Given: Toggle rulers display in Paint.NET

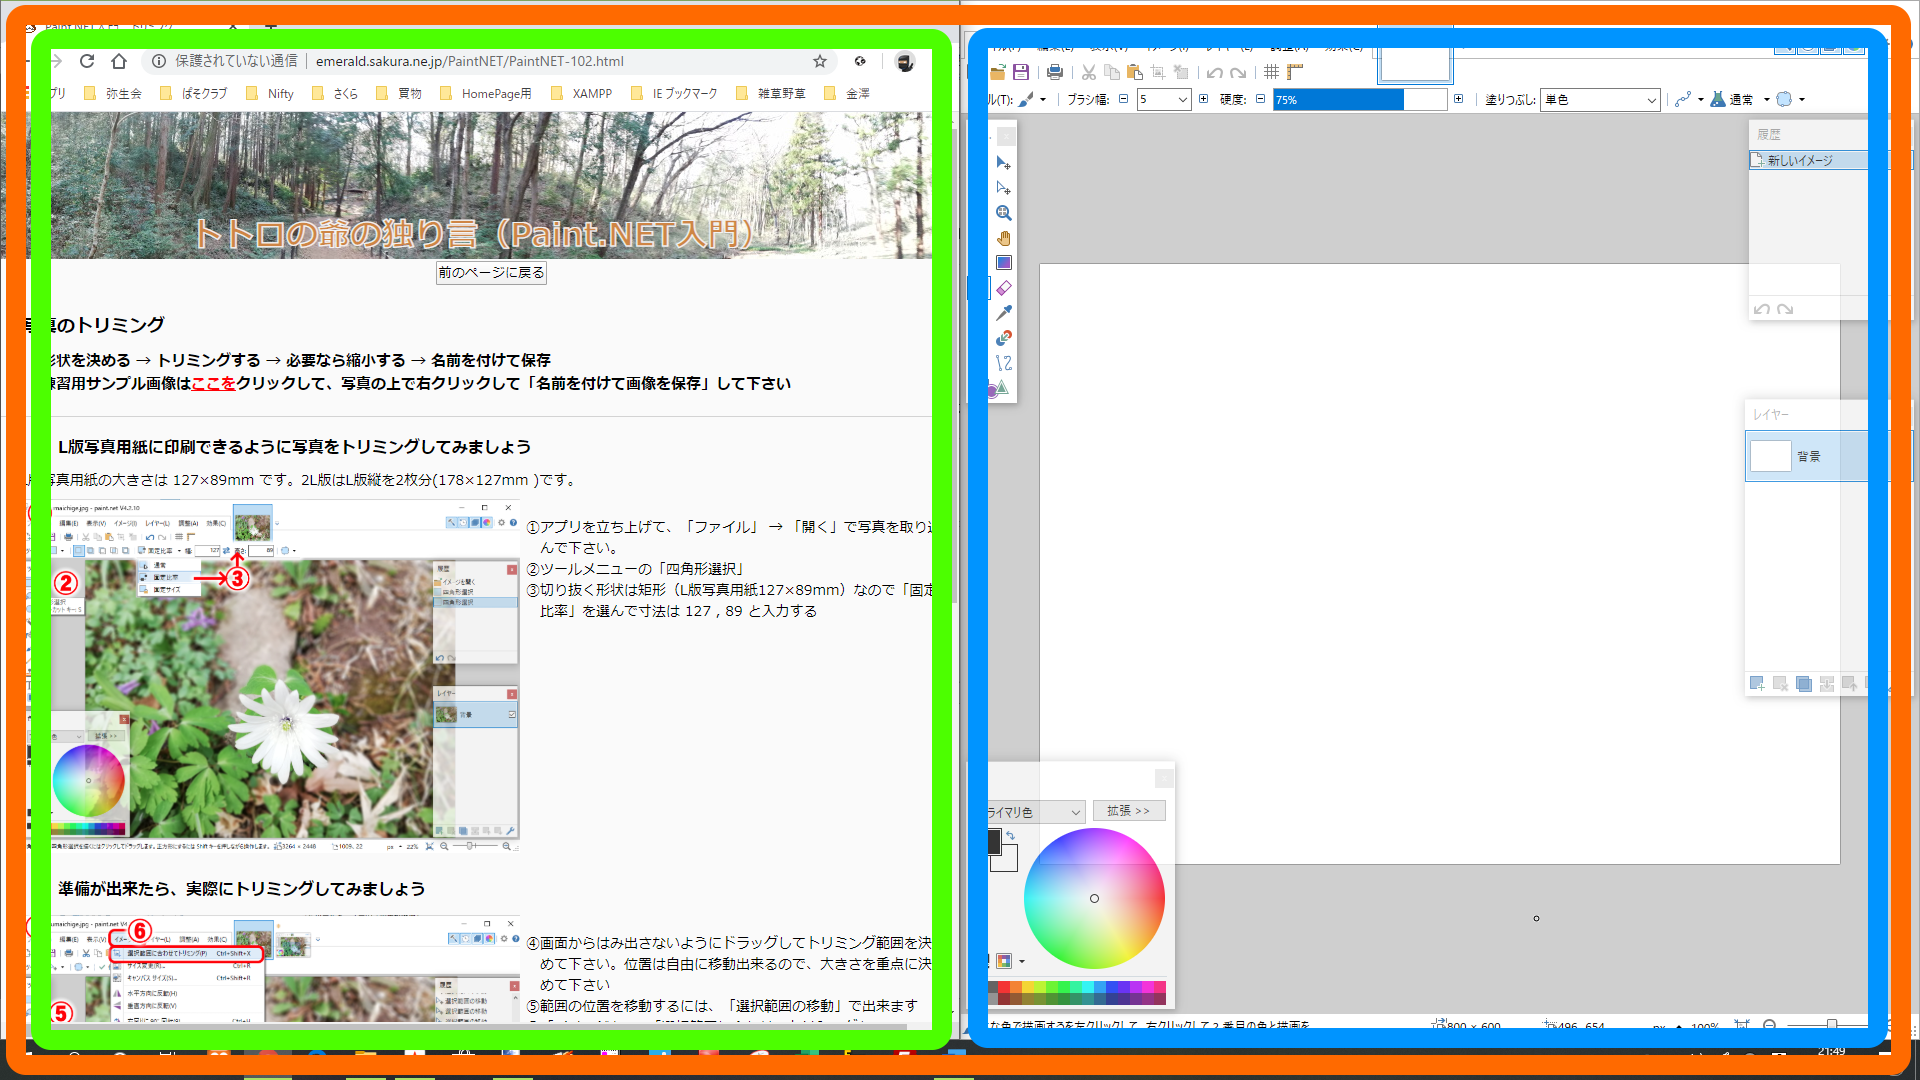Looking at the screenshot, I should coord(1295,72).
